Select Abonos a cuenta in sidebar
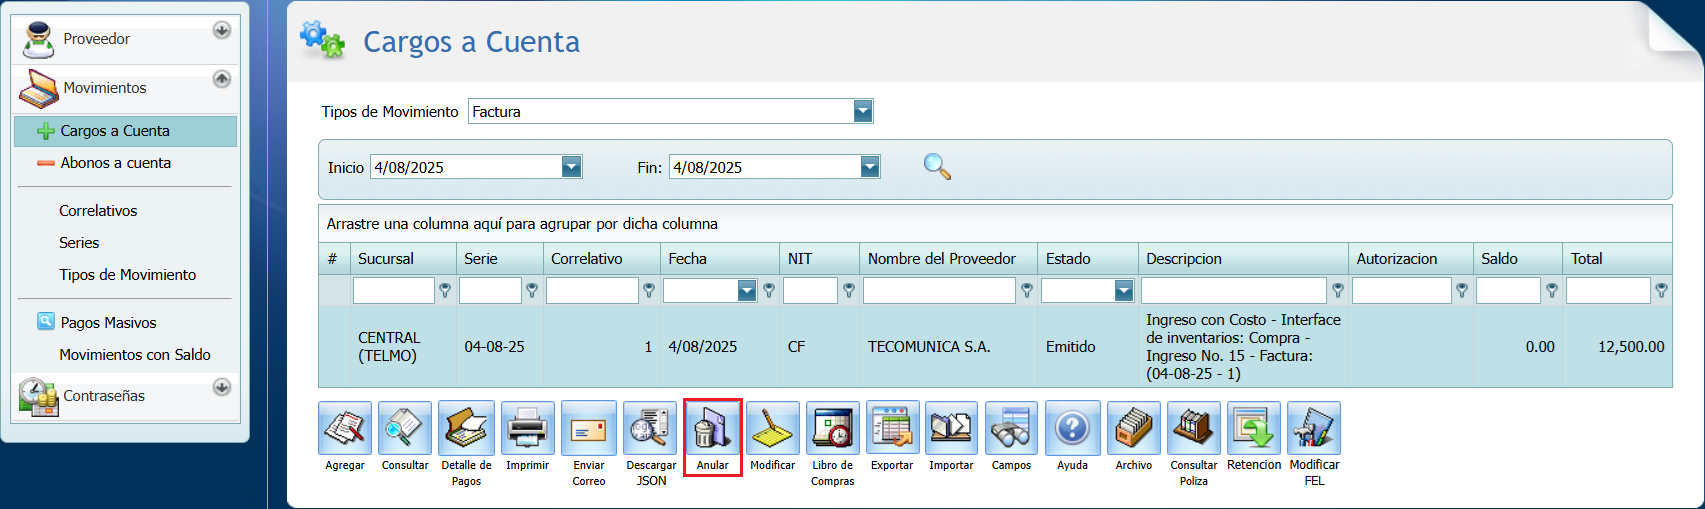This screenshot has height=509, width=1705. point(115,163)
